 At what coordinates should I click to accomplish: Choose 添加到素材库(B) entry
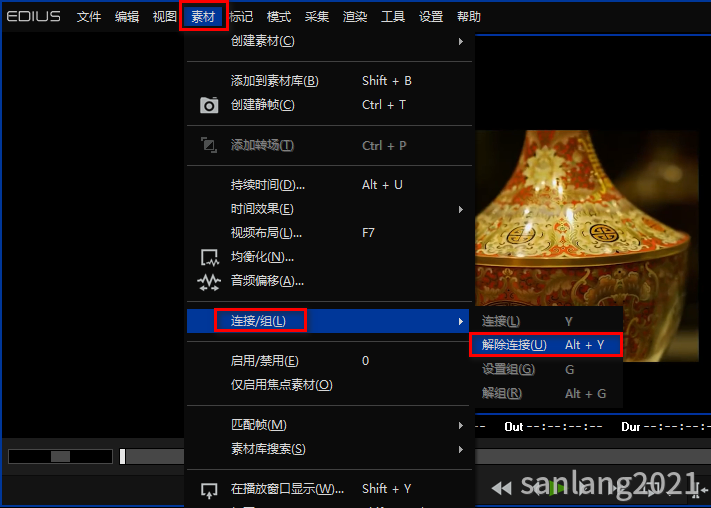330,81
